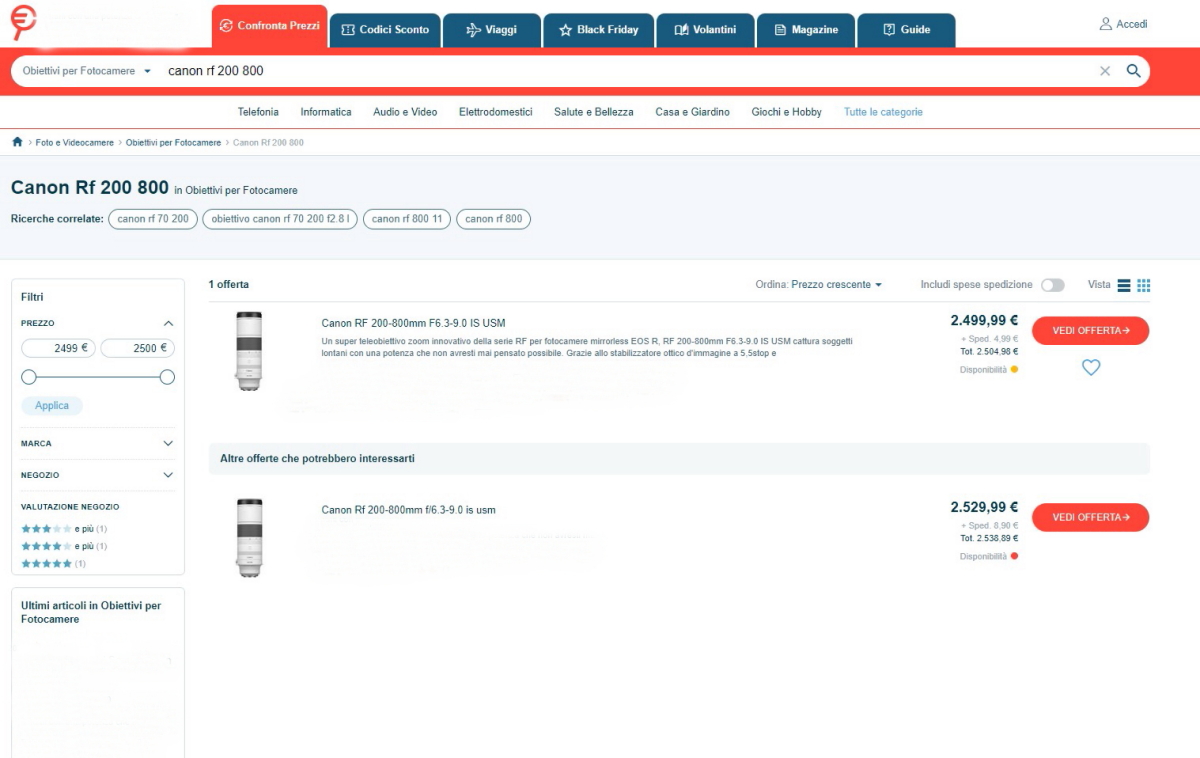Viewport: 1200px width, 758px height.
Task: Click the maximum price field 2500 €
Action: pyautogui.click(x=138, y=349)
